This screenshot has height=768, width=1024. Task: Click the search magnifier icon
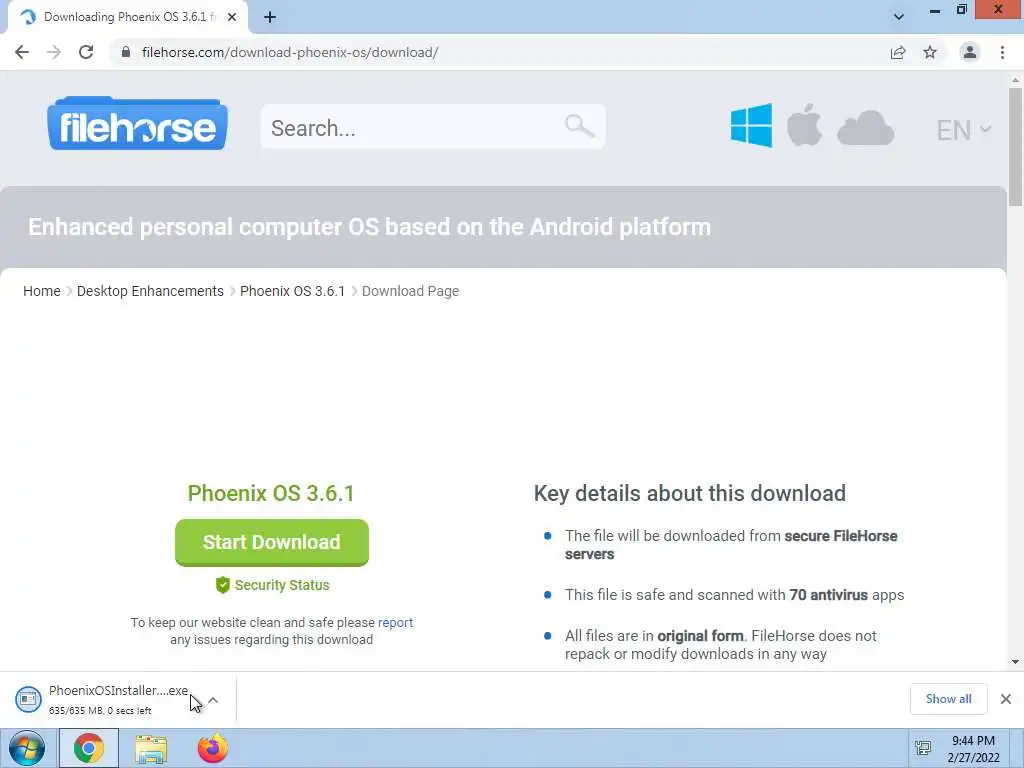tap(579, 126)
